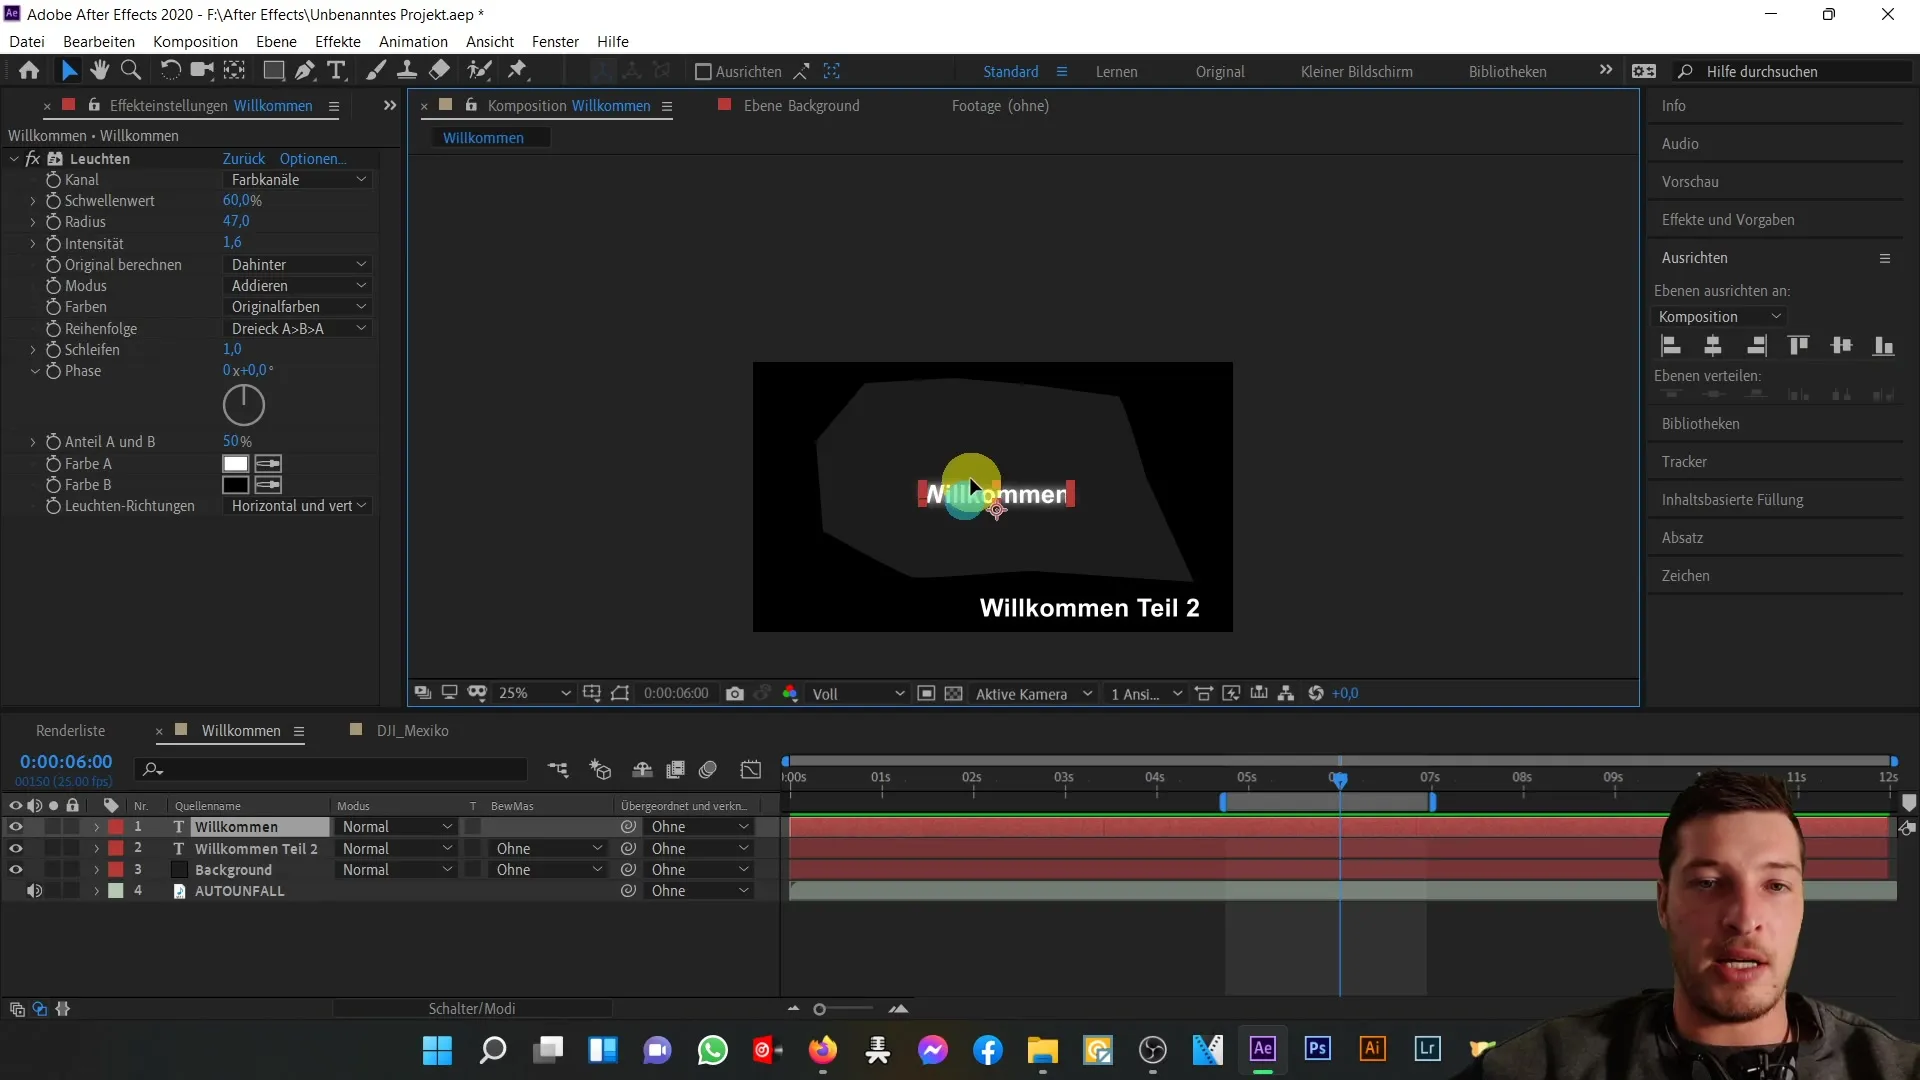Open Modus Addieren dropdown

coord(297,286)
